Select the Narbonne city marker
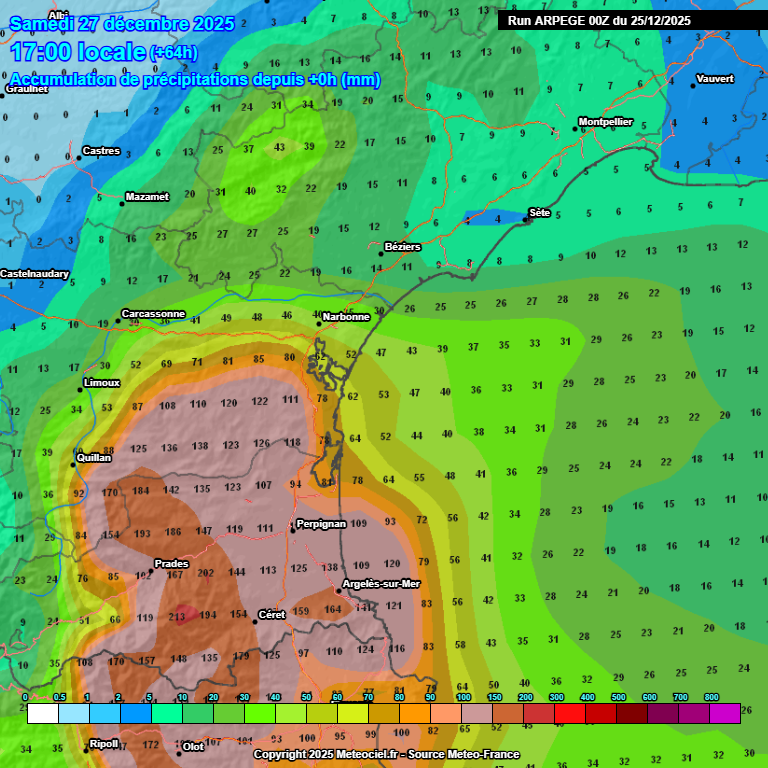Image resolution: width=768 pixels, height=768 pixels. [x=319, y=322]
